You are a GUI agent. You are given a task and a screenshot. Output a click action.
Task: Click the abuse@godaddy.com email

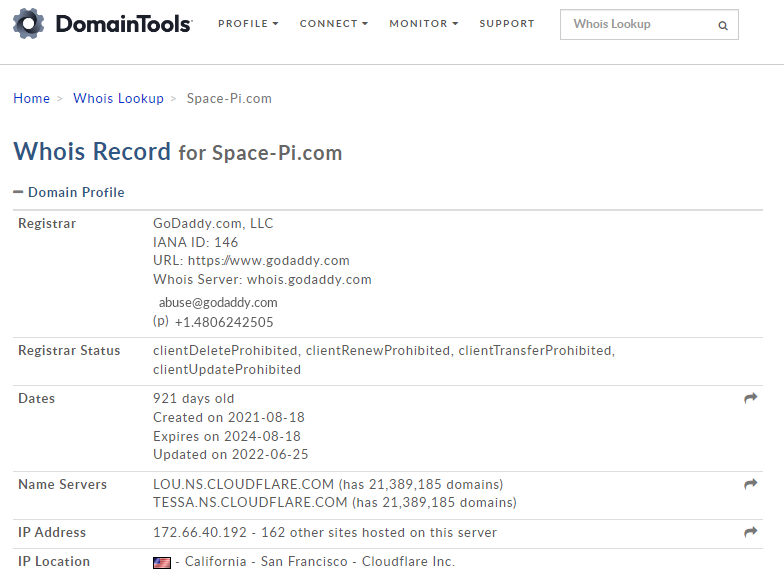coord(218,302)
